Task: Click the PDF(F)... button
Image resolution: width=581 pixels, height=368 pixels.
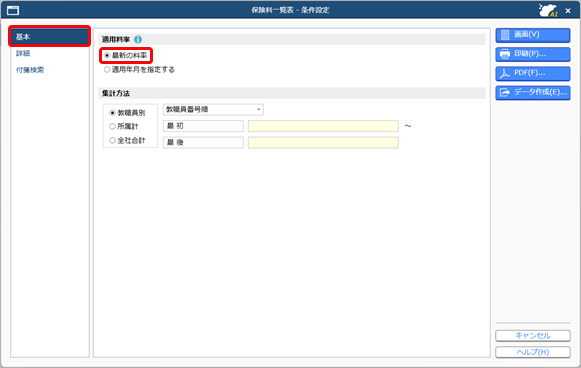Action: pos(533,73)
